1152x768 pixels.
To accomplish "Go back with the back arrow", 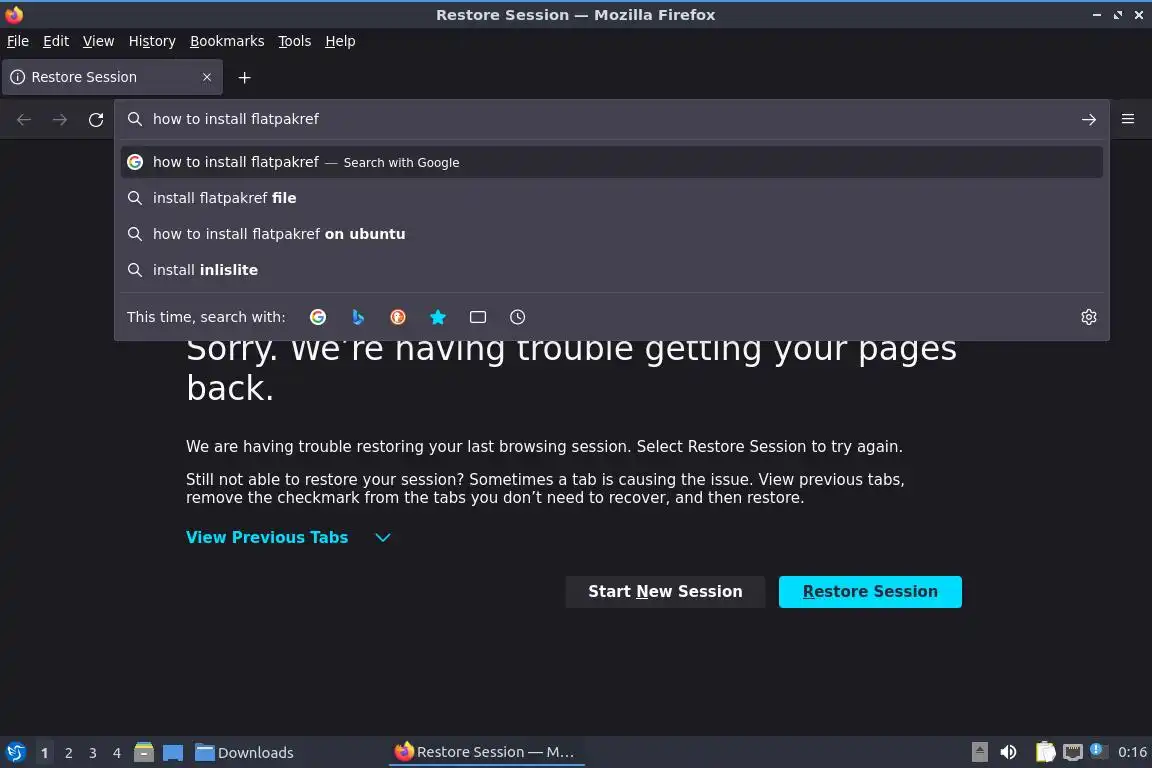I will tap(24, 120).
